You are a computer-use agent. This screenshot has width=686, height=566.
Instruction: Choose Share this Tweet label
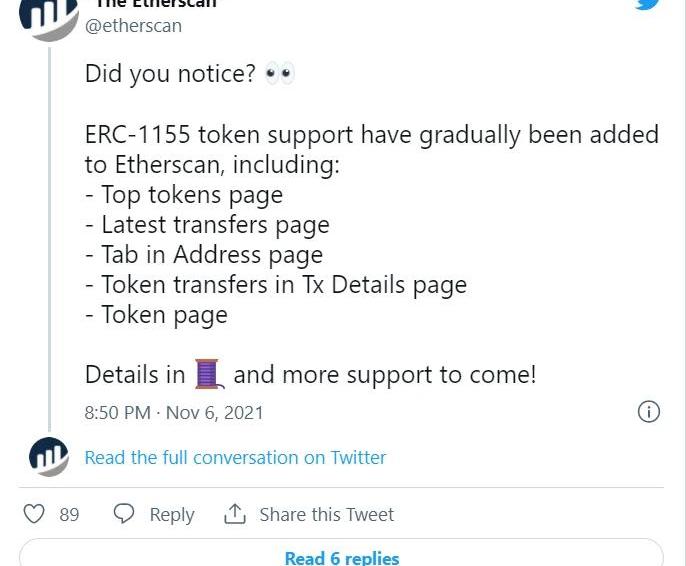[326, 514]
